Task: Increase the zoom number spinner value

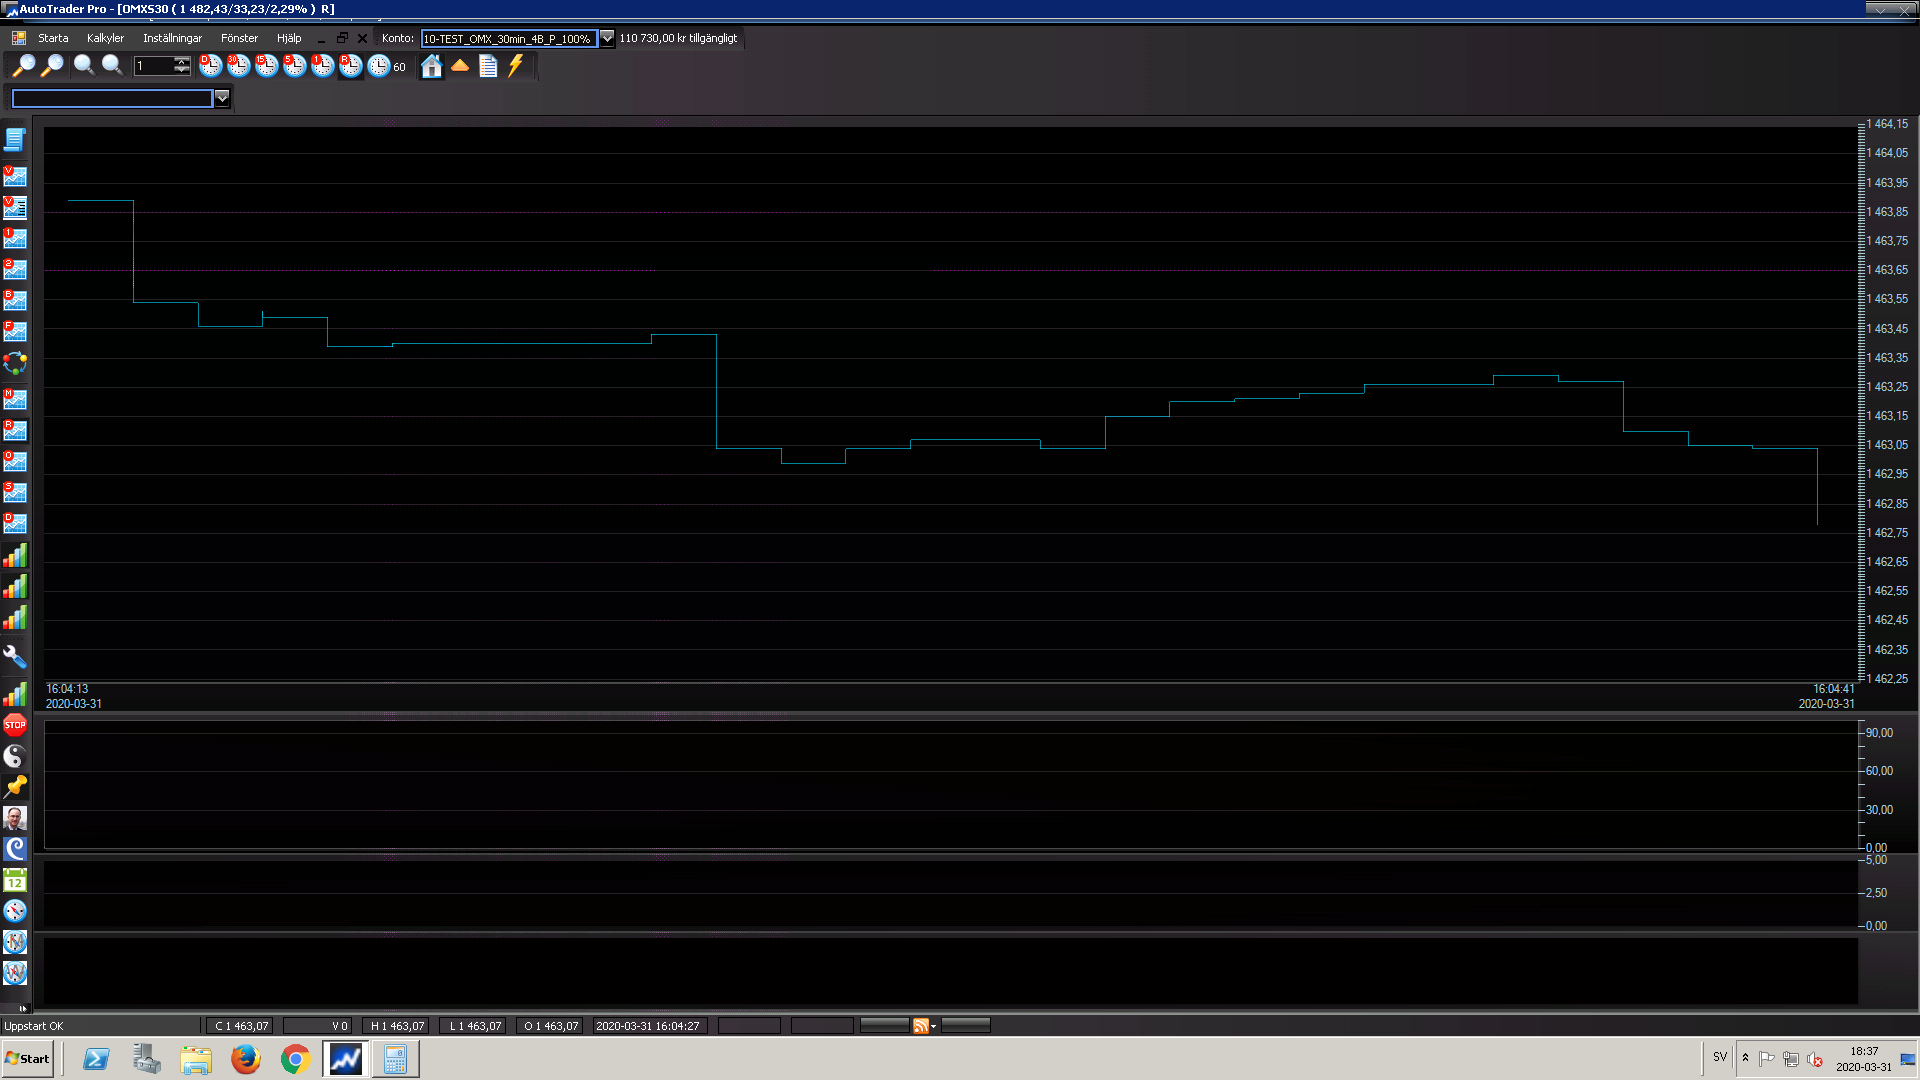Action: (x=182, y=62)
